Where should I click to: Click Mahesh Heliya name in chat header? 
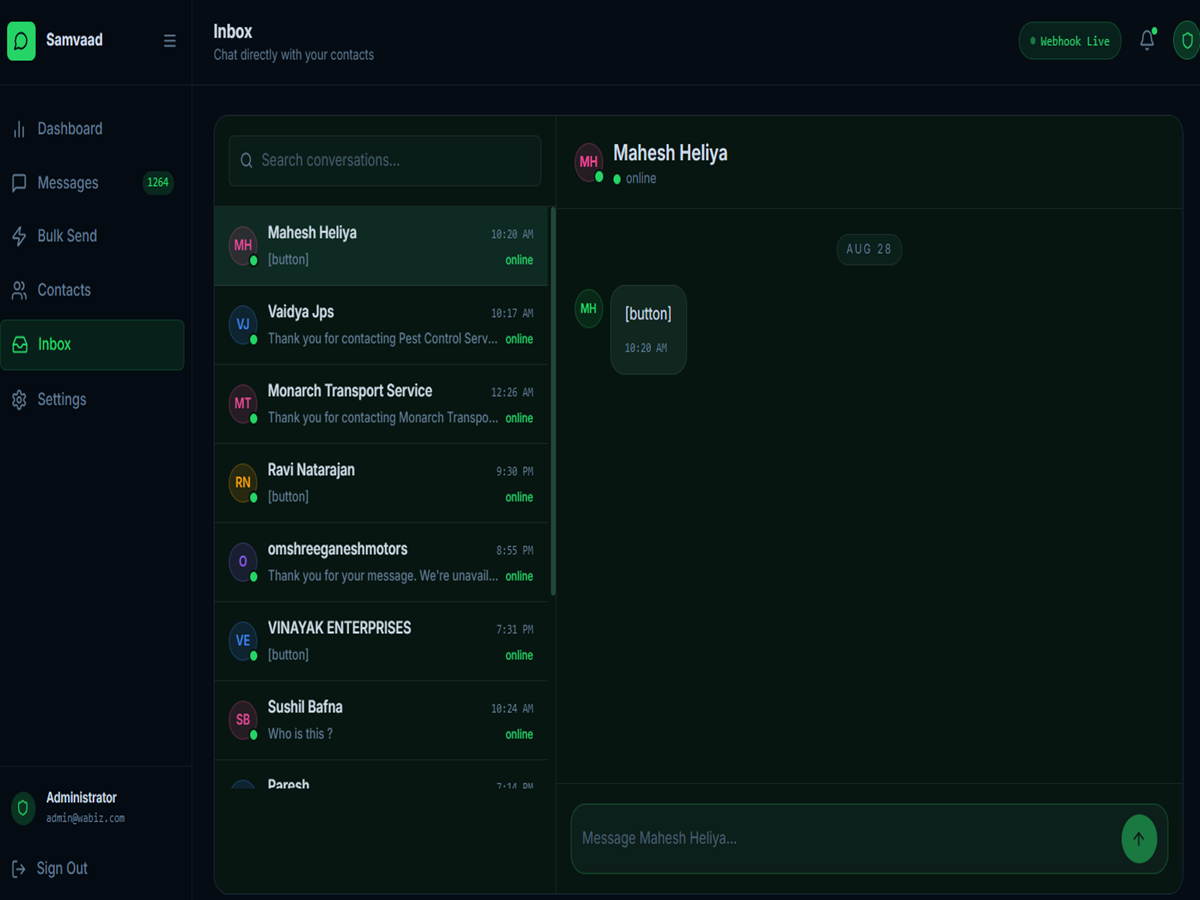coord(670,153)
